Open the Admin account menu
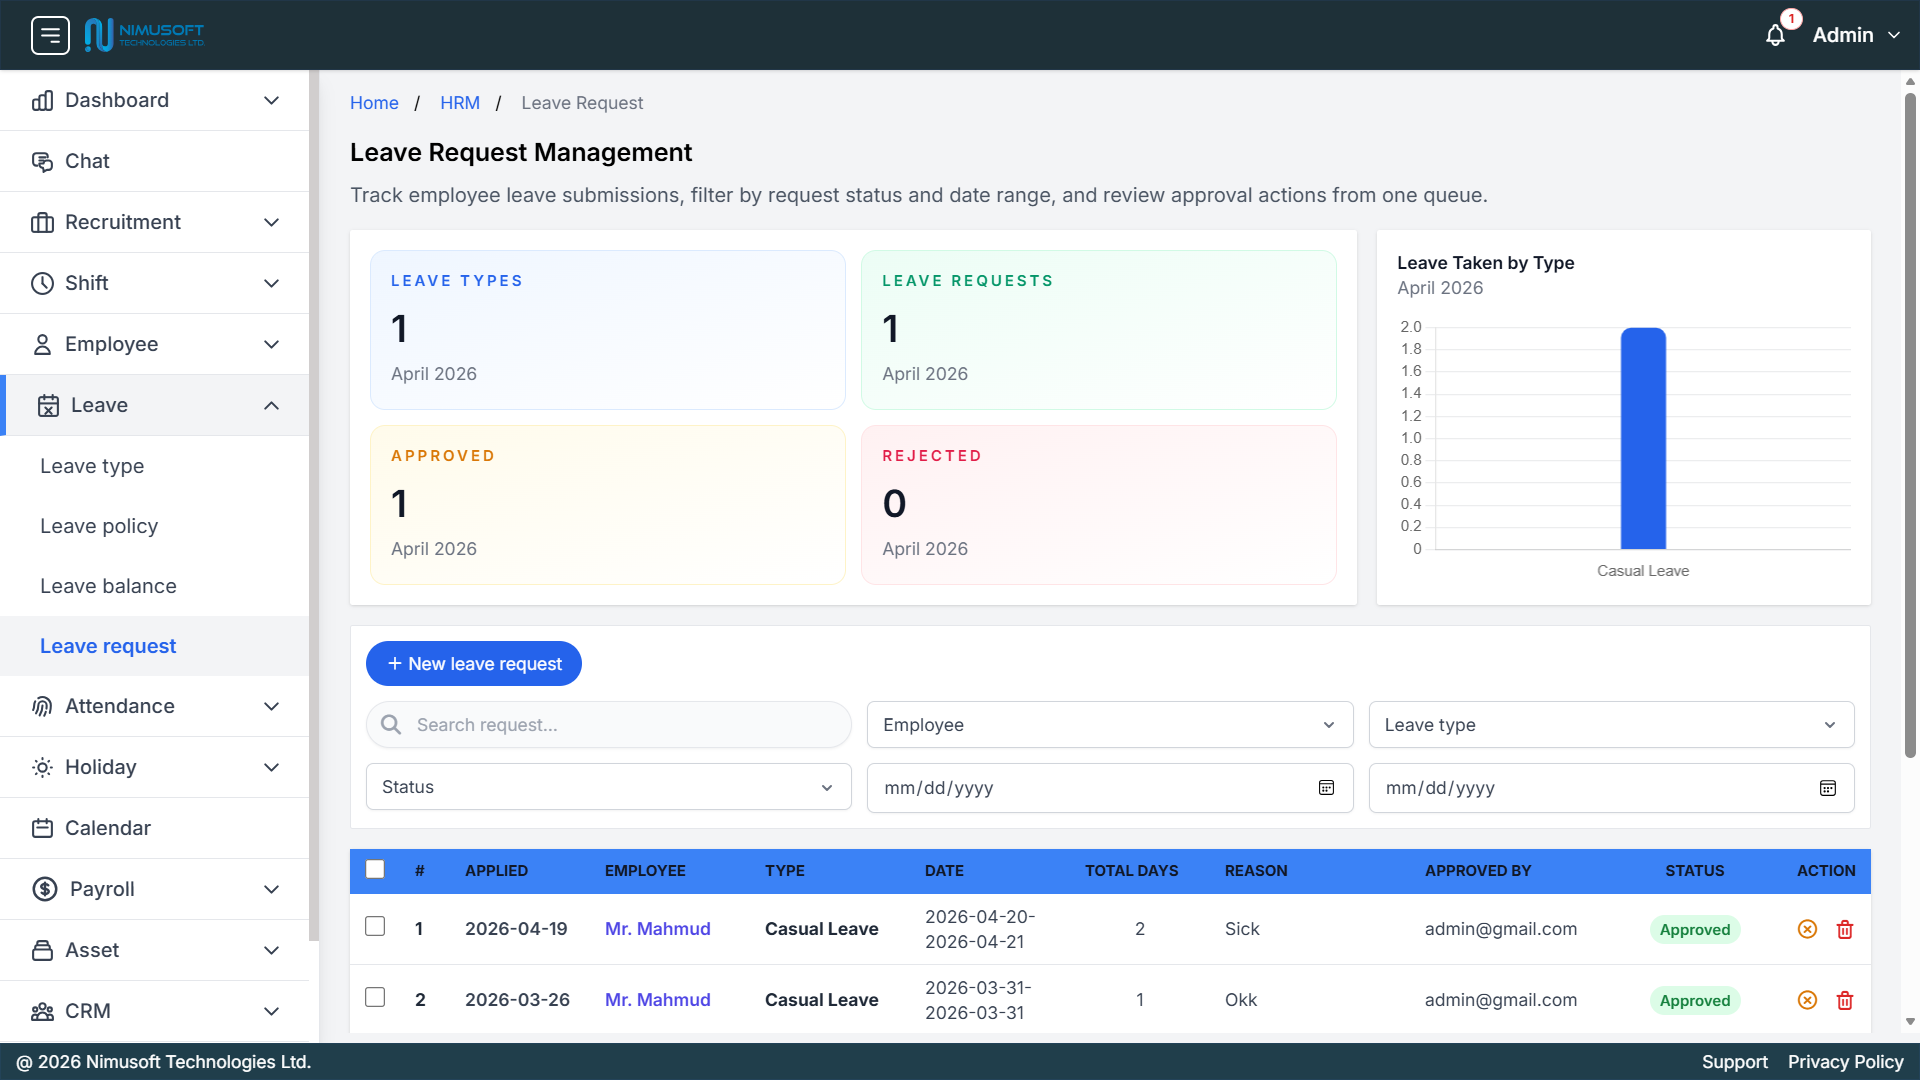This screenshot has width=1920, height=1080. tap(1852, 34)
